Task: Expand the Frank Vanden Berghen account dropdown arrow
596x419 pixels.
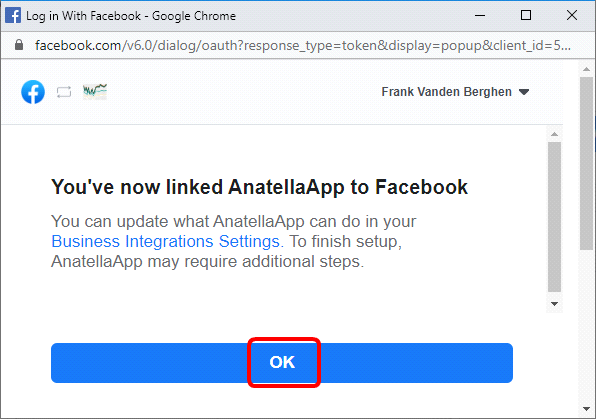Action: pos(524,92)
